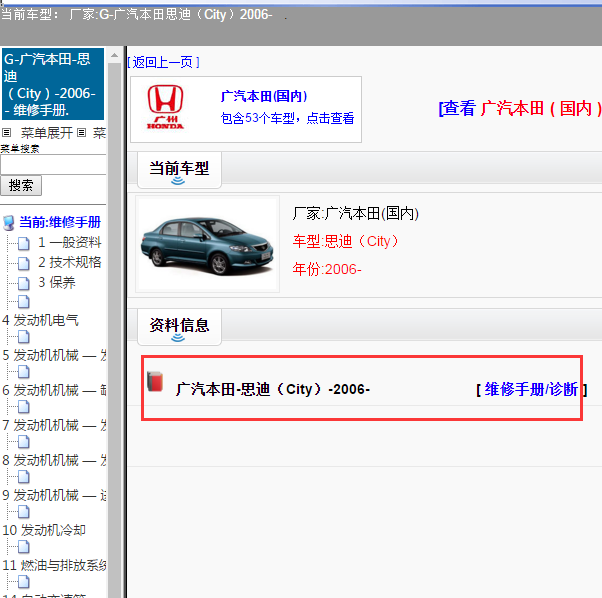Click page icon above 6 发动机机械
This screenshot has height=598, width=602.
(x=23, y=372)
